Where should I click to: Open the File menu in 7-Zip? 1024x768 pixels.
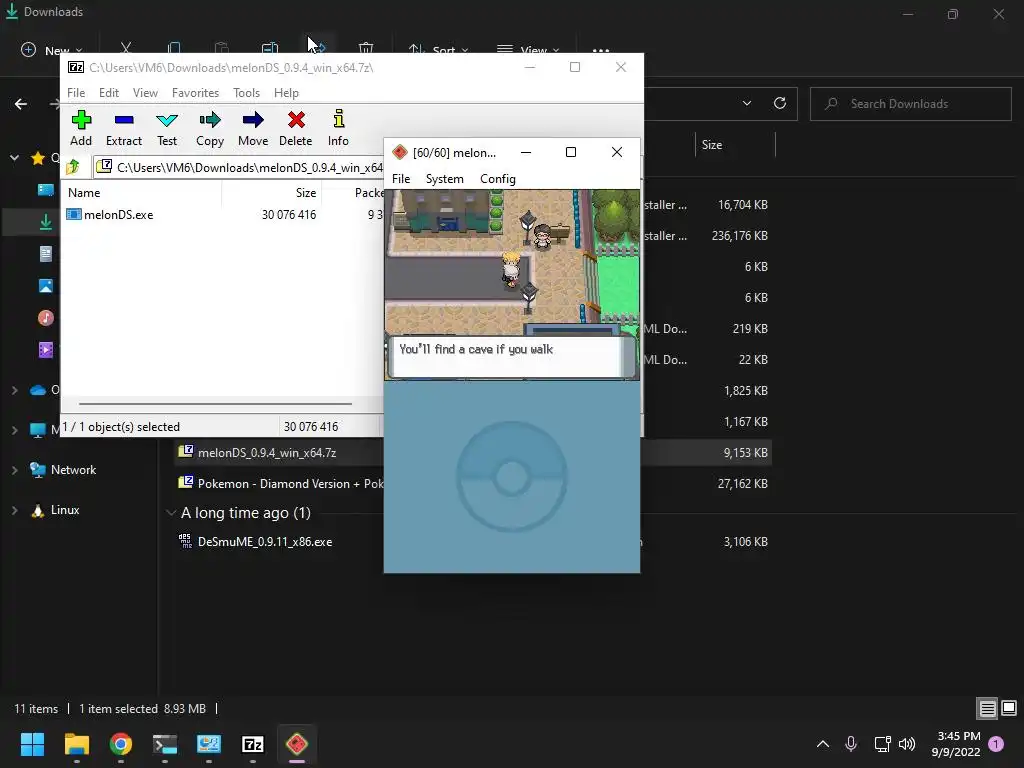coord(76,93)
